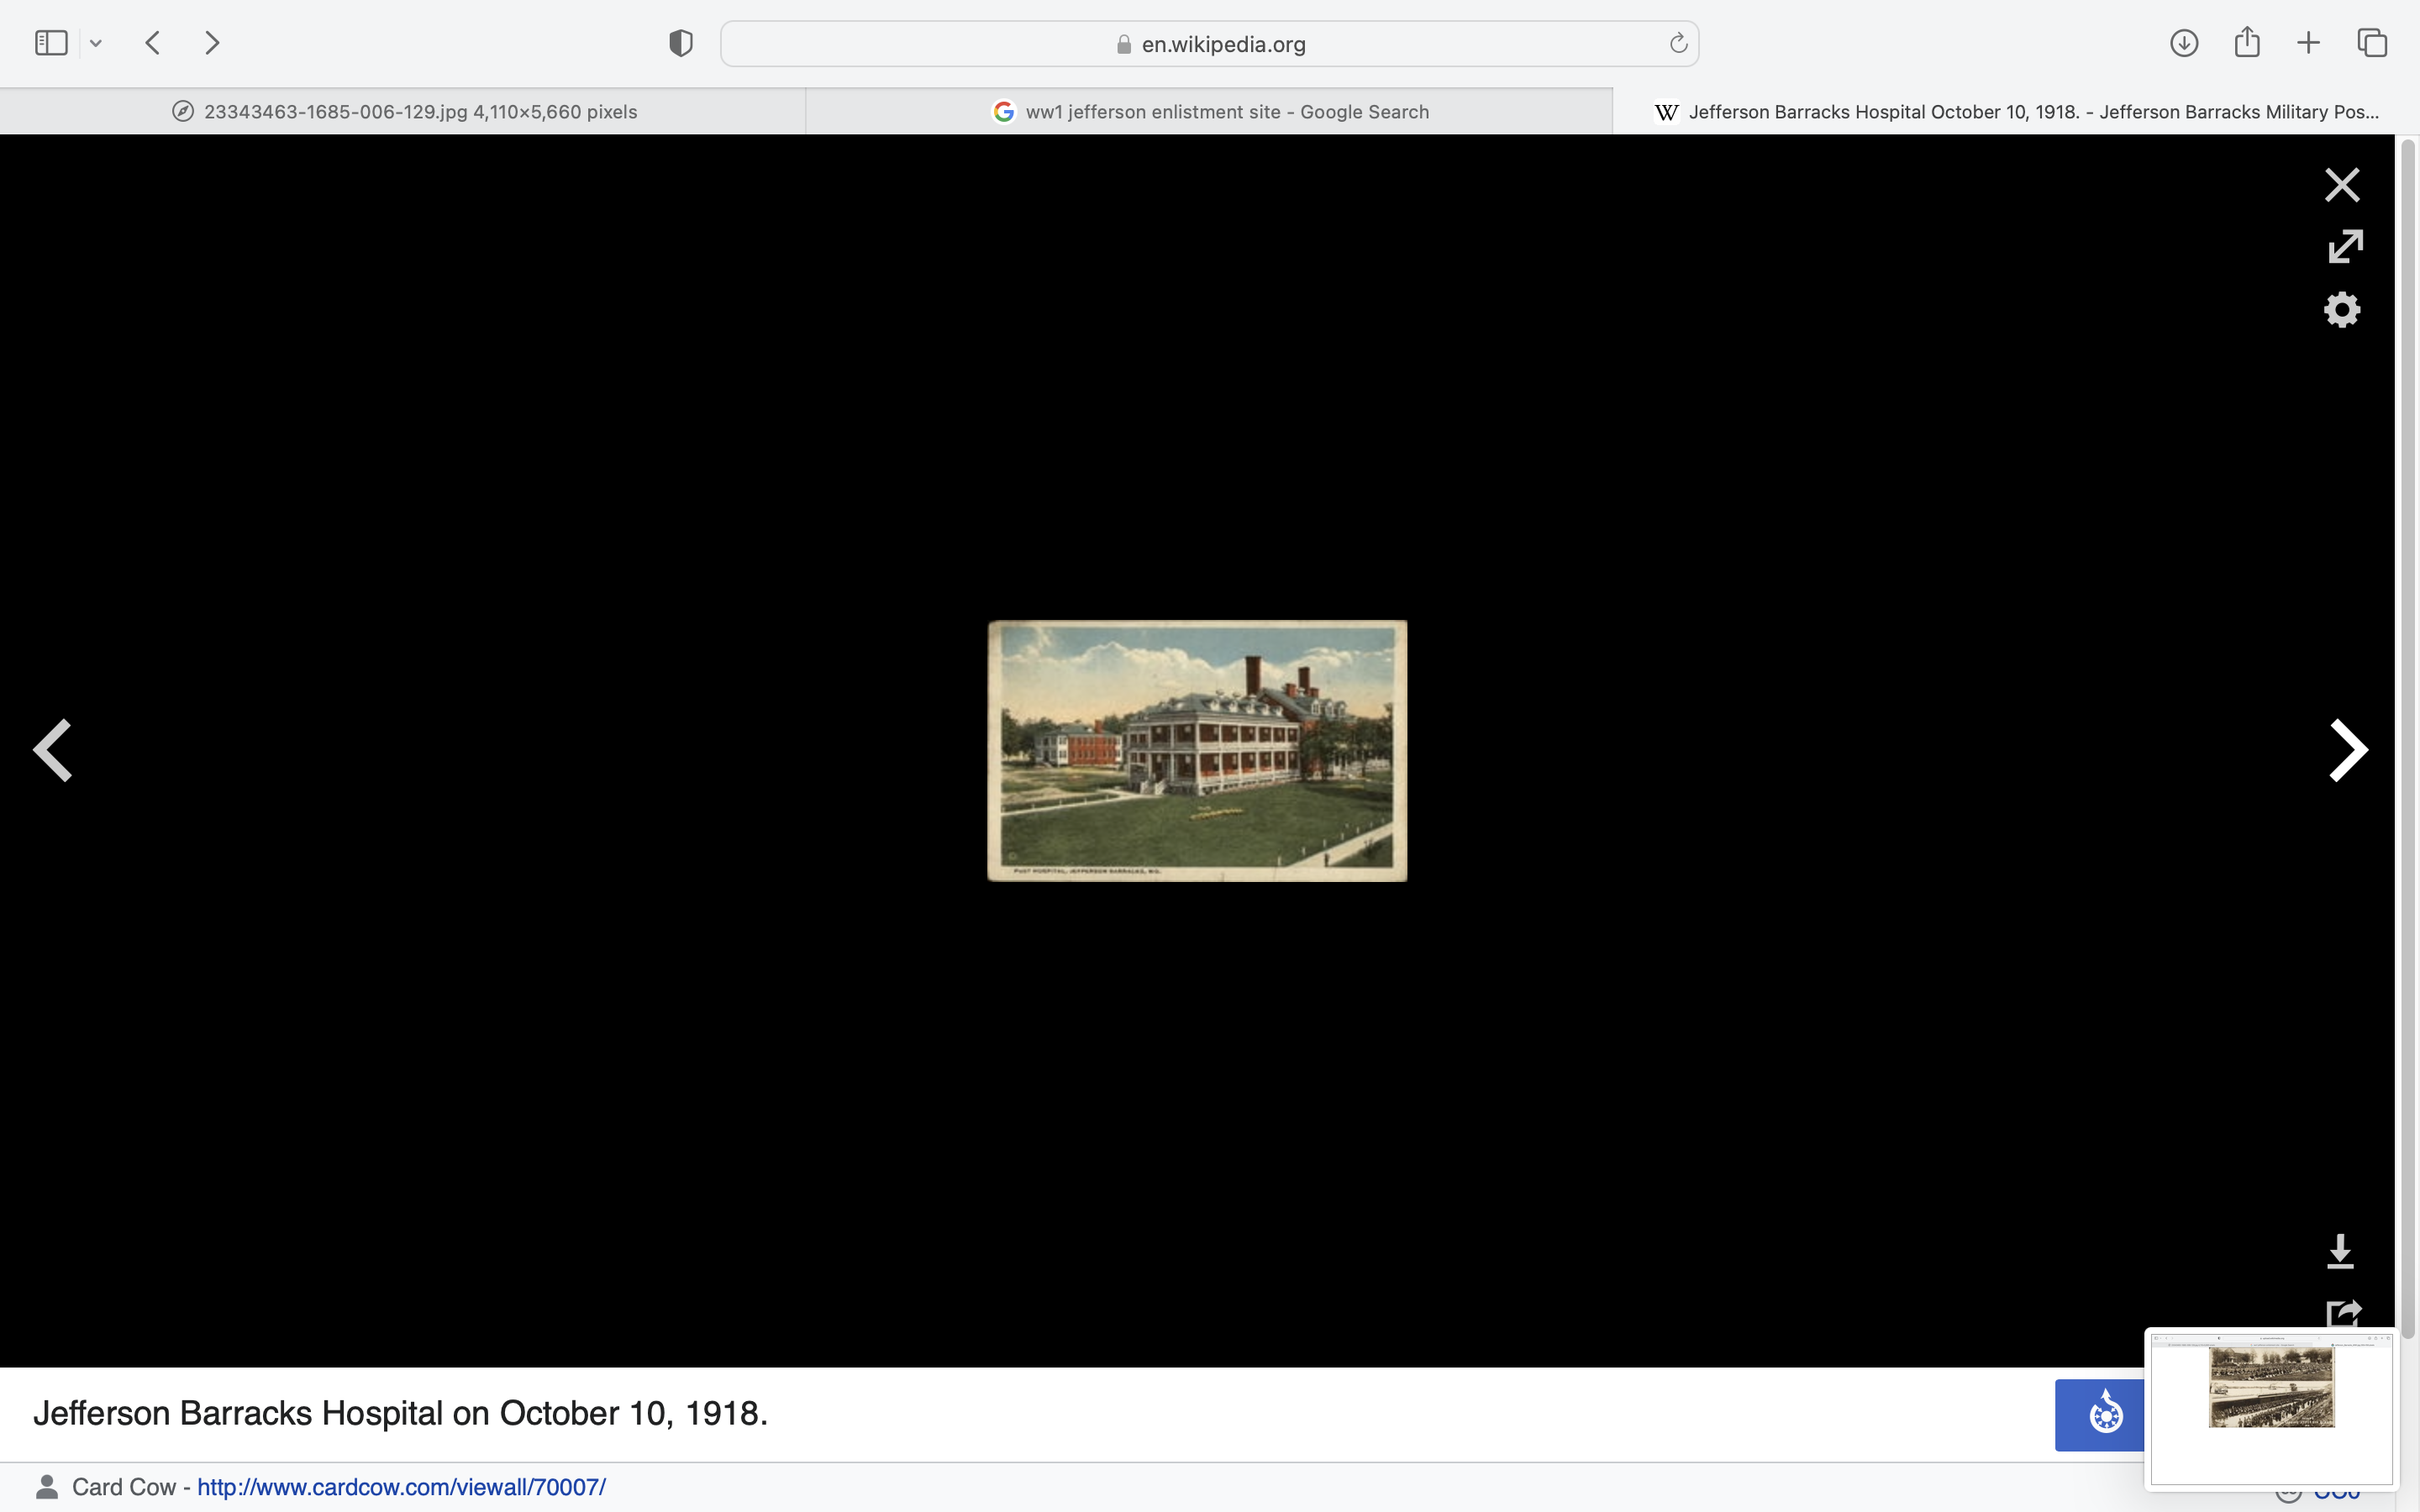The height and width of the screenshot is (1512, 2420).
Task: Open the media viewer settings gear
Action: pos(2341,310)
